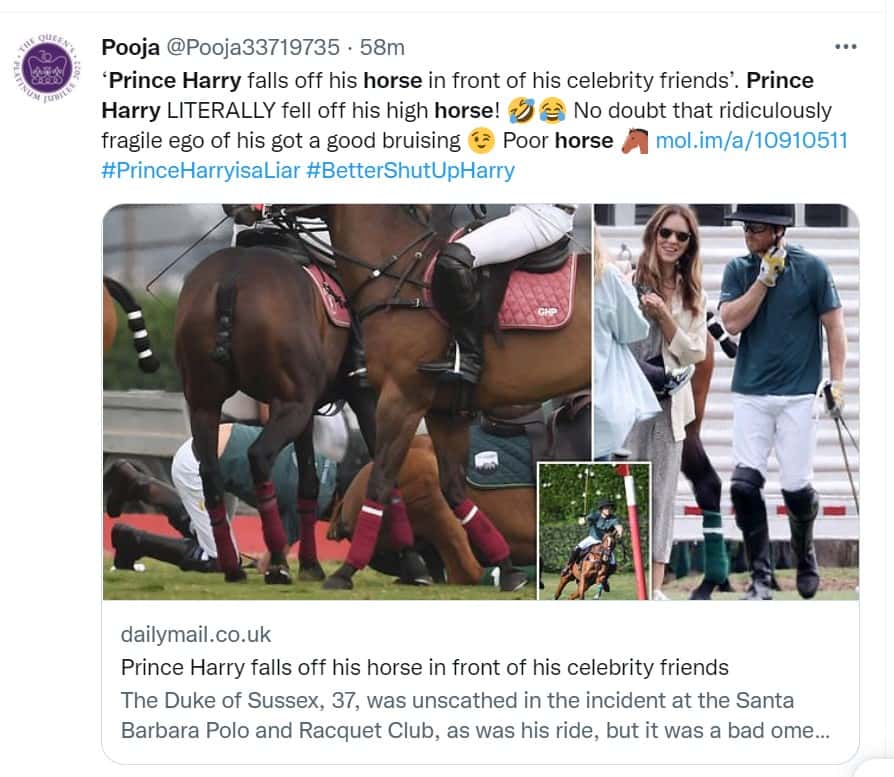
Task: Open the small inset polo rider photo
Action: pos(594,530)
